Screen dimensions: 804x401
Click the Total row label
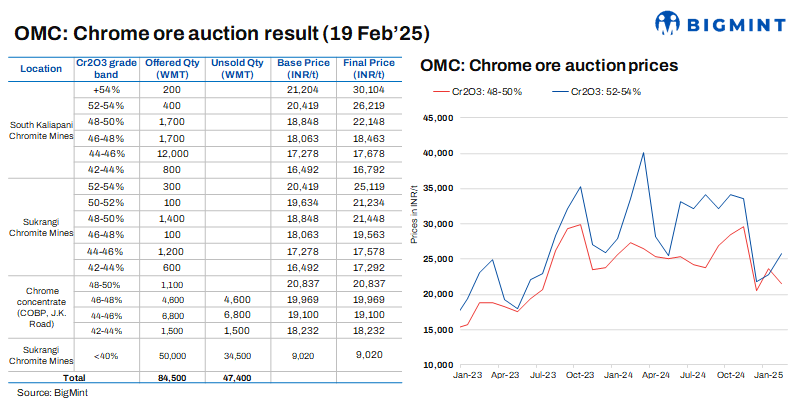(x=73, y=379)
